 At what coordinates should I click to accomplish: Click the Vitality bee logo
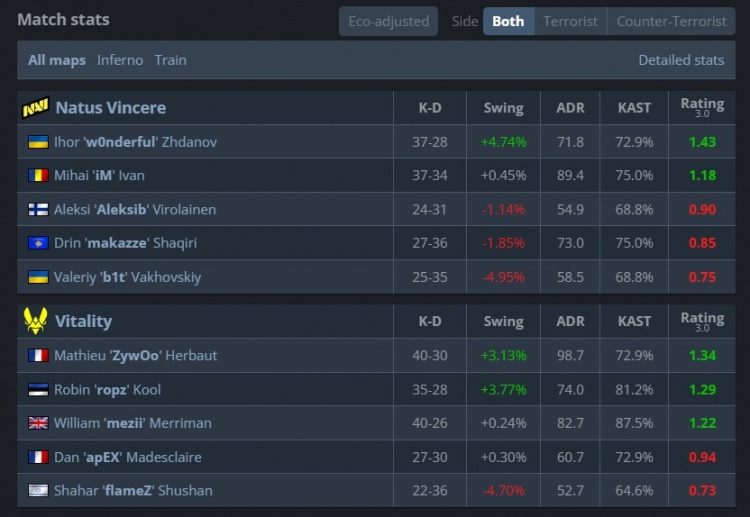tap(35, 321)
